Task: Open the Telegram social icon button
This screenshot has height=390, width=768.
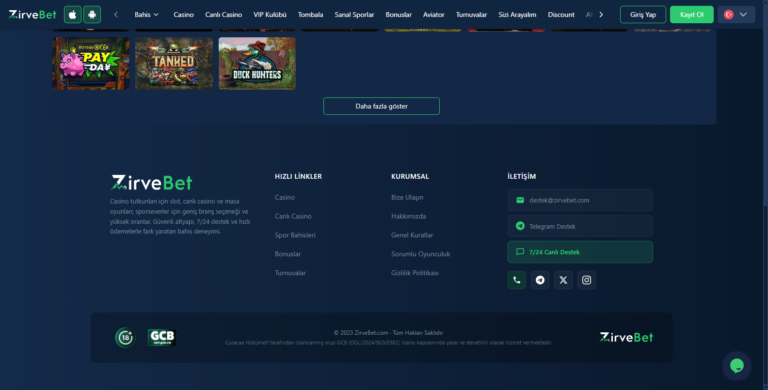Action: (540, 280)
